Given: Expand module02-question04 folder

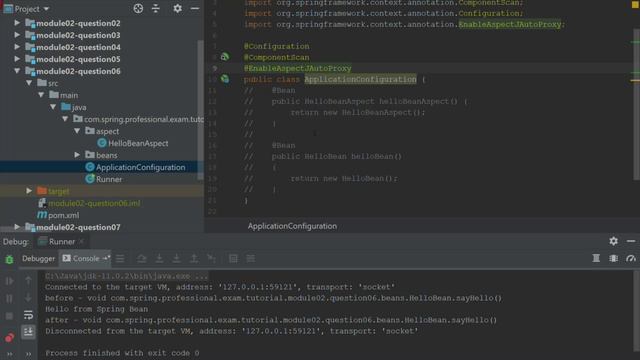Looking at the screenshot, I should pos(17,47).
